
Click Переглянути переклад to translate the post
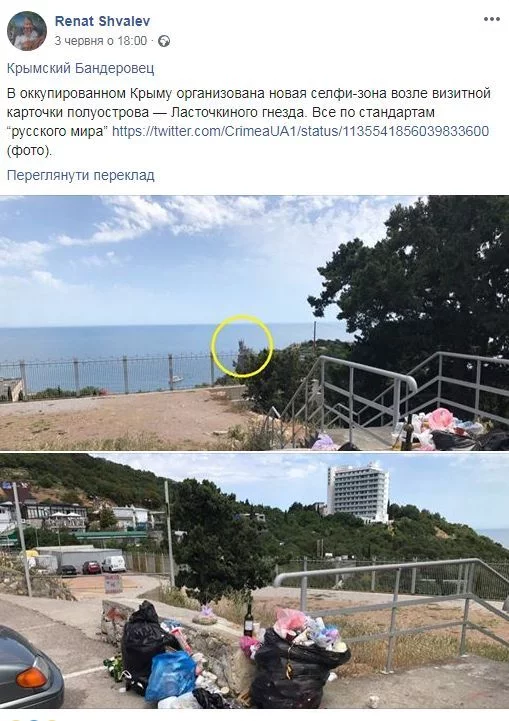[x=80, y=176]
